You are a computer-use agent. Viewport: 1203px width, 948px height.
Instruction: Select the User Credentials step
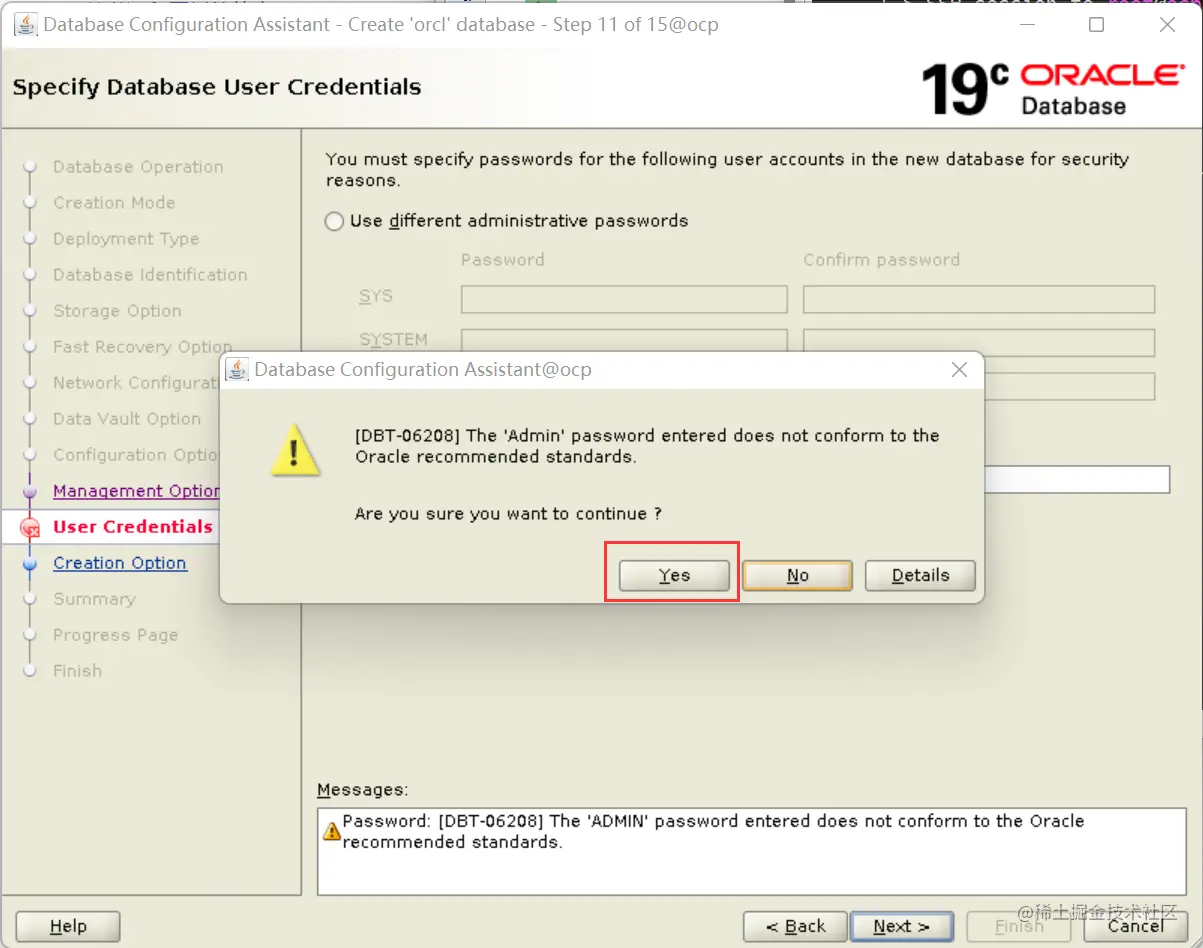point(133,527)
